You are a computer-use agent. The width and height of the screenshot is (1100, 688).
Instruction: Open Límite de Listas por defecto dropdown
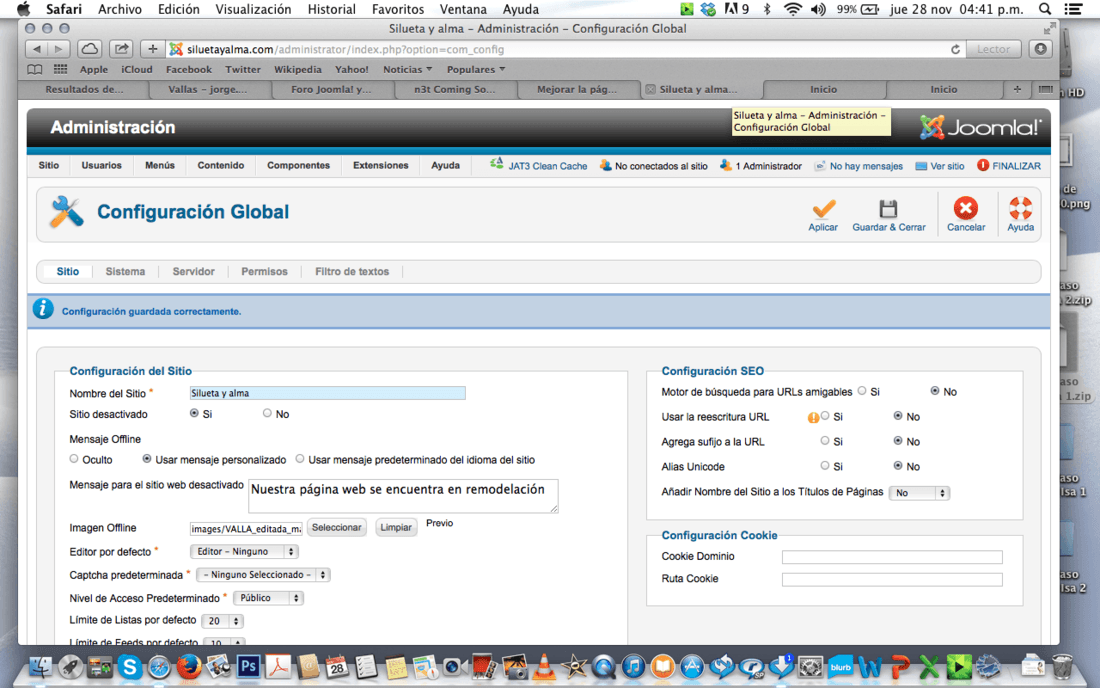pos(222,621)
